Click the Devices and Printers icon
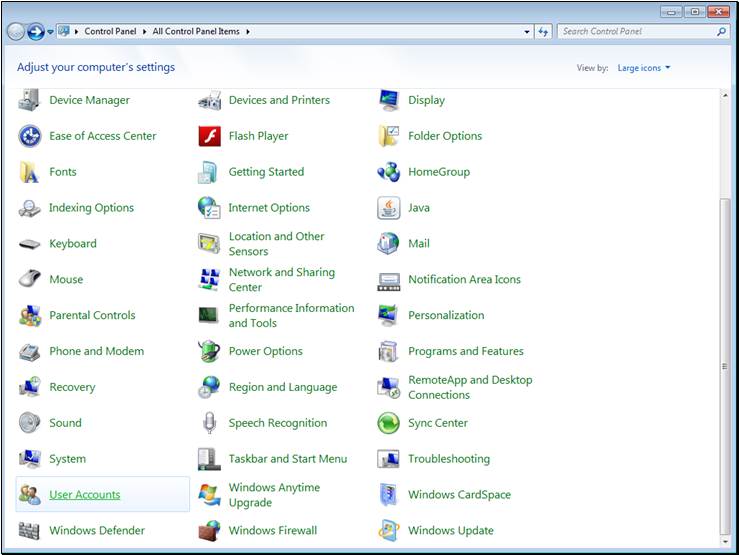 point(209,100)
